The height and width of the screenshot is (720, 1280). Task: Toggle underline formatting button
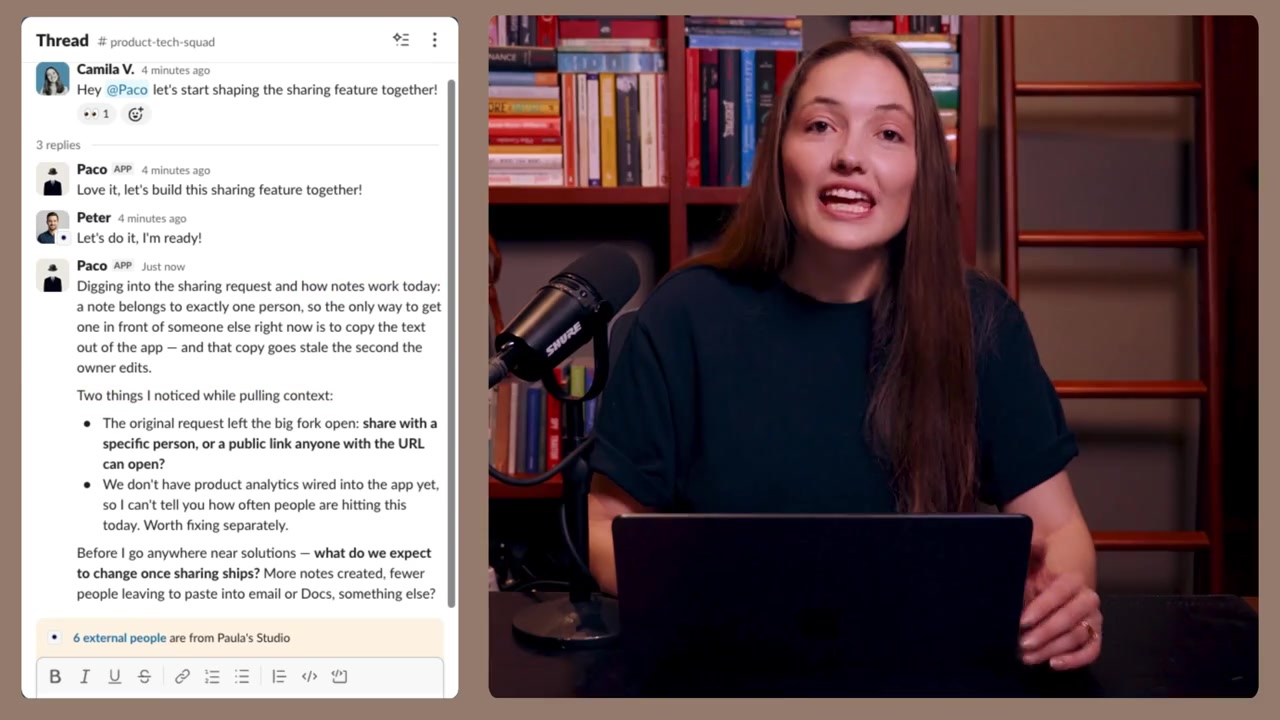114,677
